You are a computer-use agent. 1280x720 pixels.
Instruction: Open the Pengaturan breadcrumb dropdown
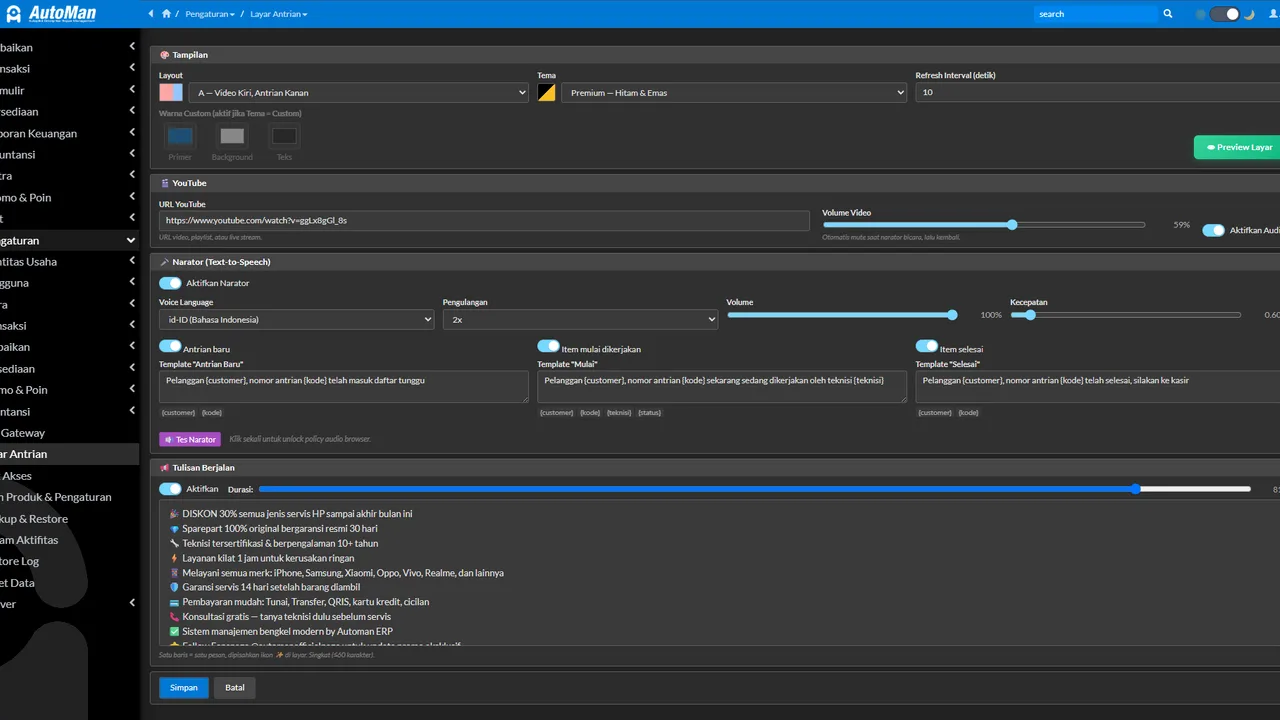pyautogui.click(x=210, y=14)
